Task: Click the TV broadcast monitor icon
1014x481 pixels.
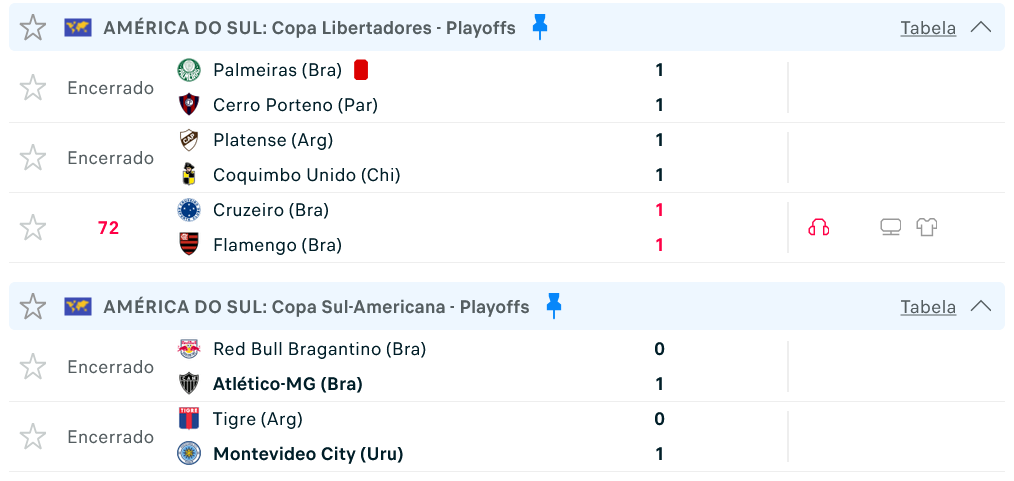Action: [x=890, y=228]
